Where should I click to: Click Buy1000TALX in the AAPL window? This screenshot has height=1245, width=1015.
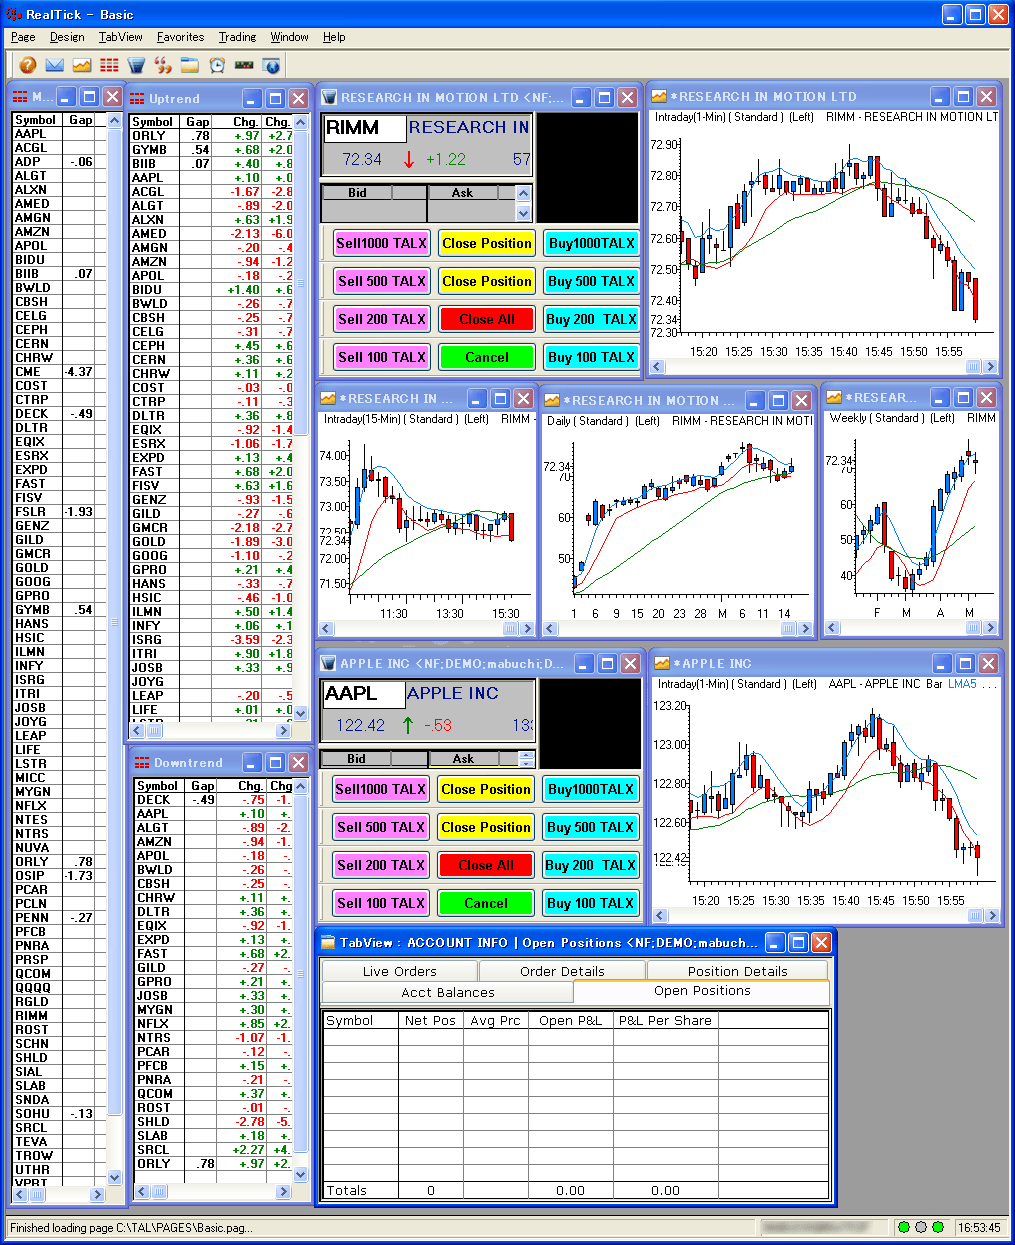pos(591,789)
